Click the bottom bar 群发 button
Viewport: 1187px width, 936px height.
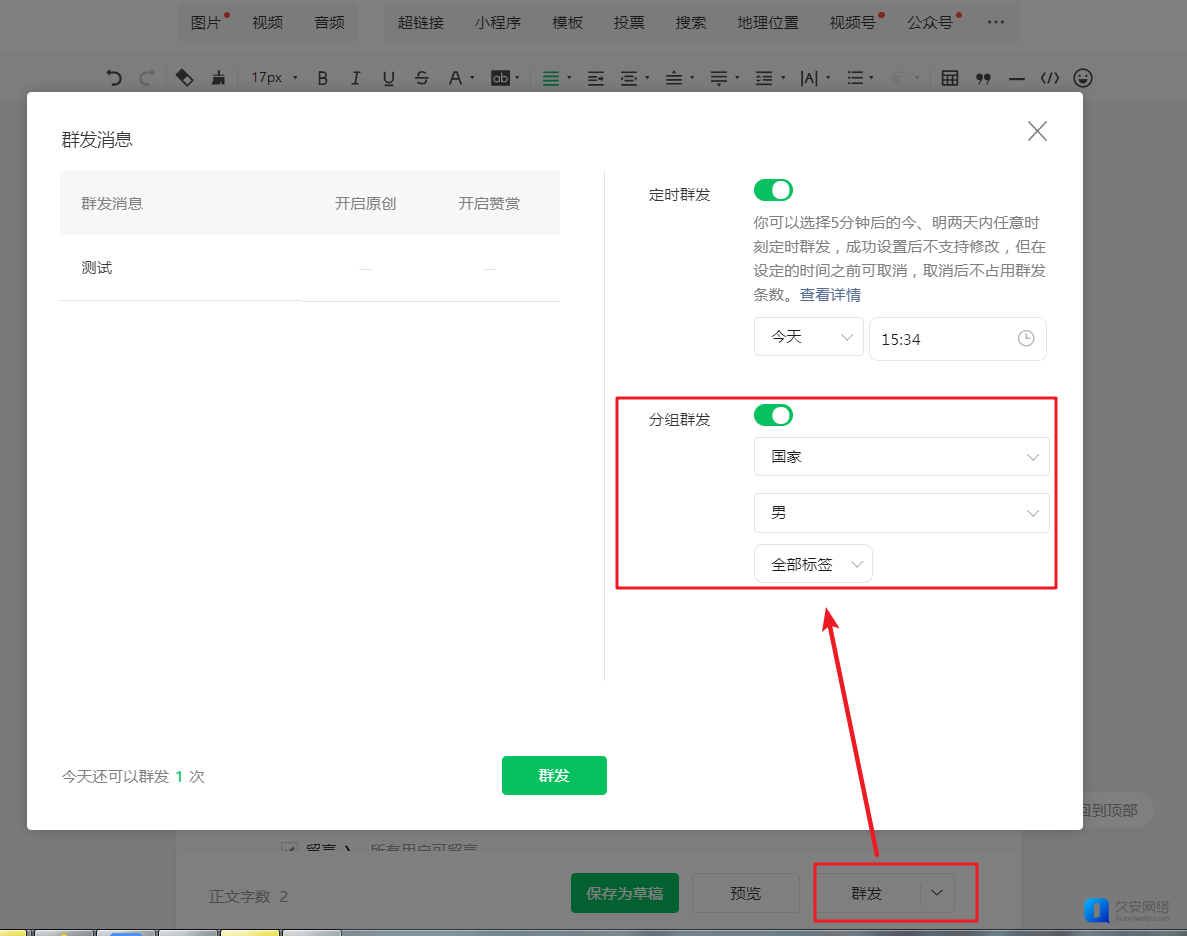click(x=868, y=894)
